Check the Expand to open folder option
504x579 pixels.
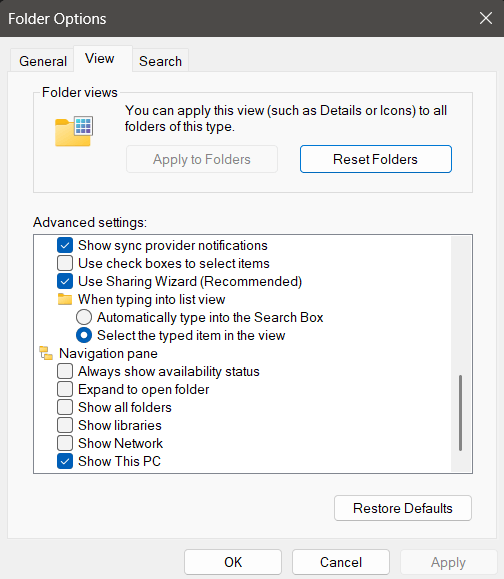pyautogui.click(x=65, y=389)
